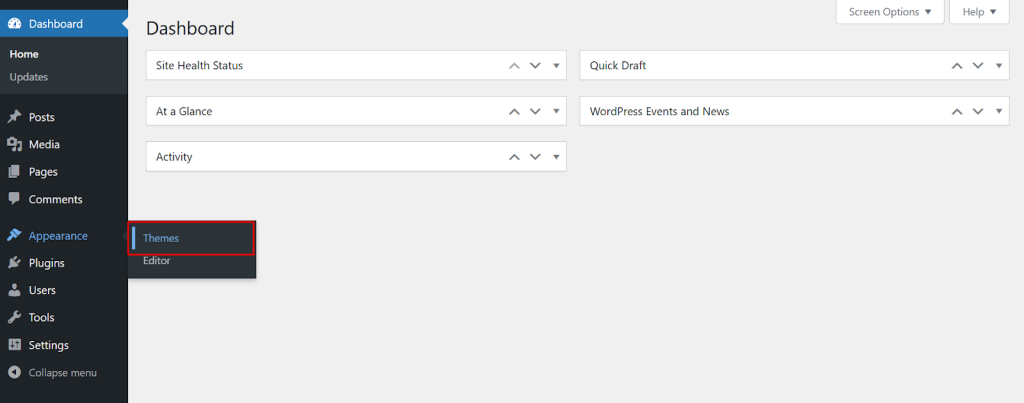Viewport: 1024px width, 403px height.
Task: Move WordPress Events and News panel up
Action: coord(957,111)
